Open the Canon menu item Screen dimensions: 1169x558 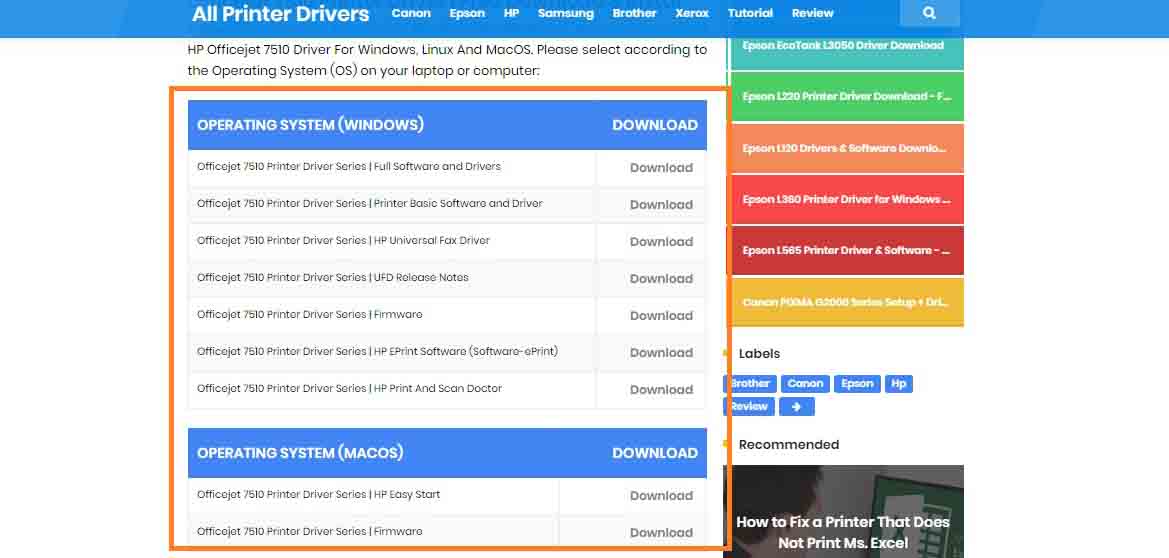tap(411, 13)
